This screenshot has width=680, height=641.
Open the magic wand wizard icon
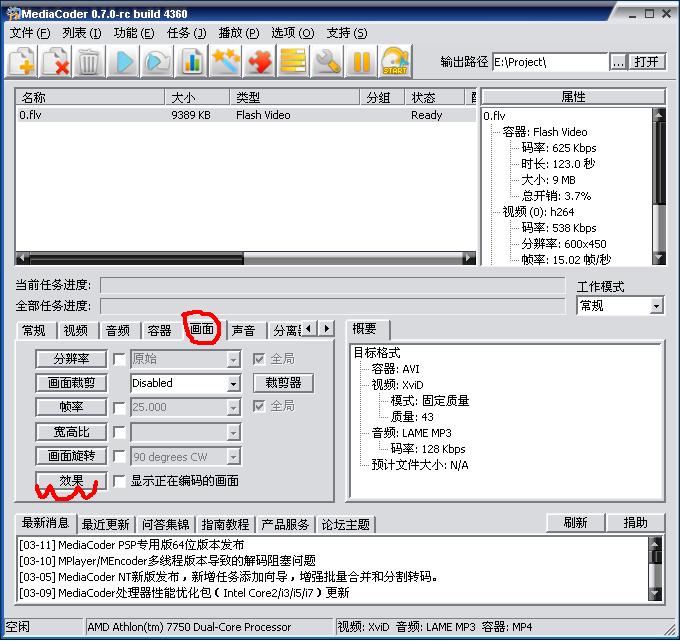(225, 62)
